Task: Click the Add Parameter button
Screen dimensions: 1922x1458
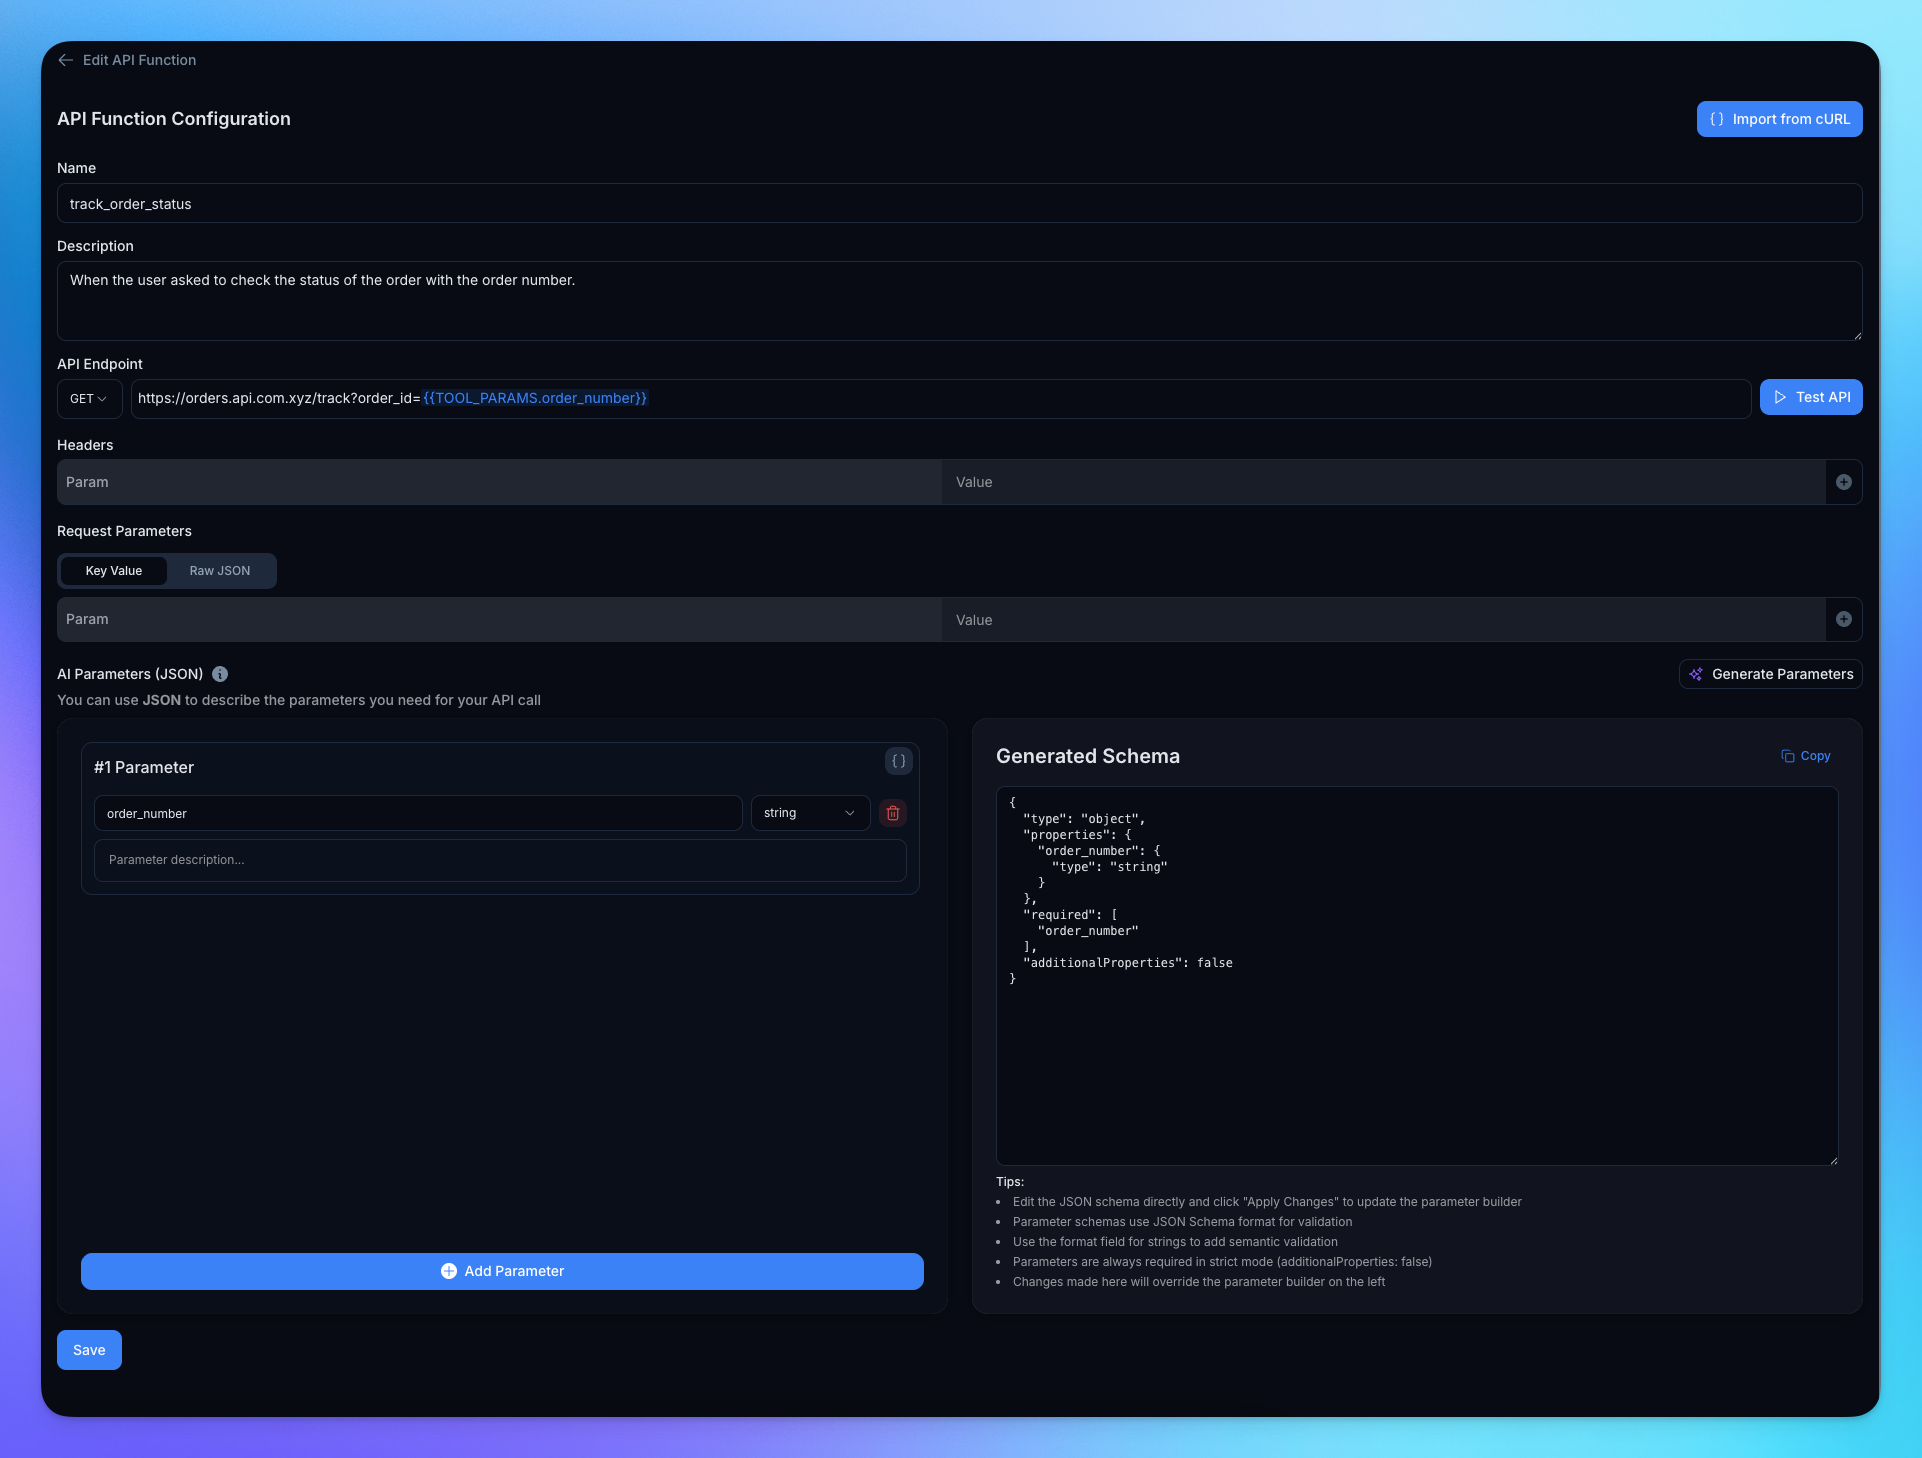Action: [502, 1271]
